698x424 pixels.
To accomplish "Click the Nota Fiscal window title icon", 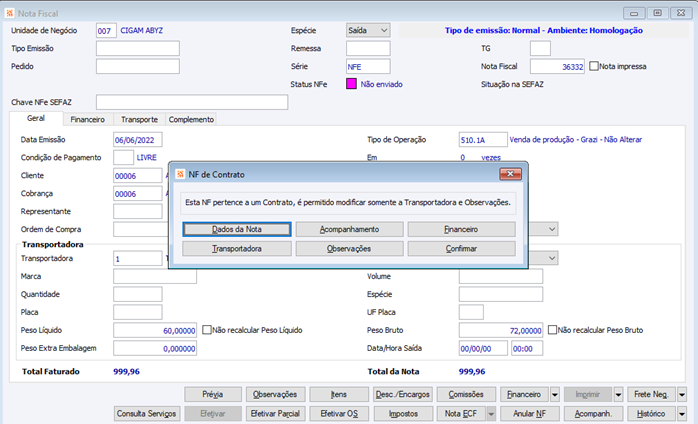I will 9,13.
